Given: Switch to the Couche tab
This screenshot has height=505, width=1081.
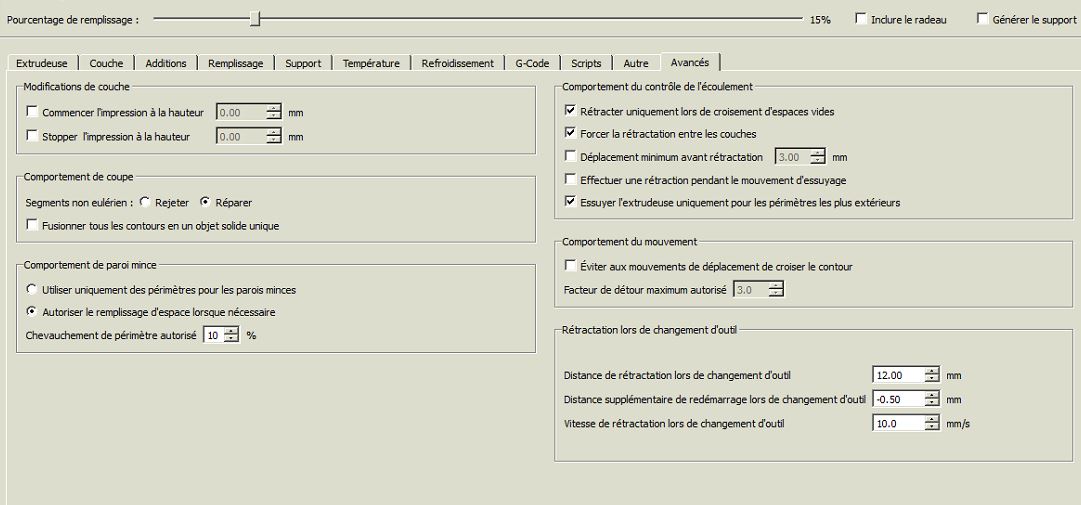Looking at the screenshot, I should [106, 63].
